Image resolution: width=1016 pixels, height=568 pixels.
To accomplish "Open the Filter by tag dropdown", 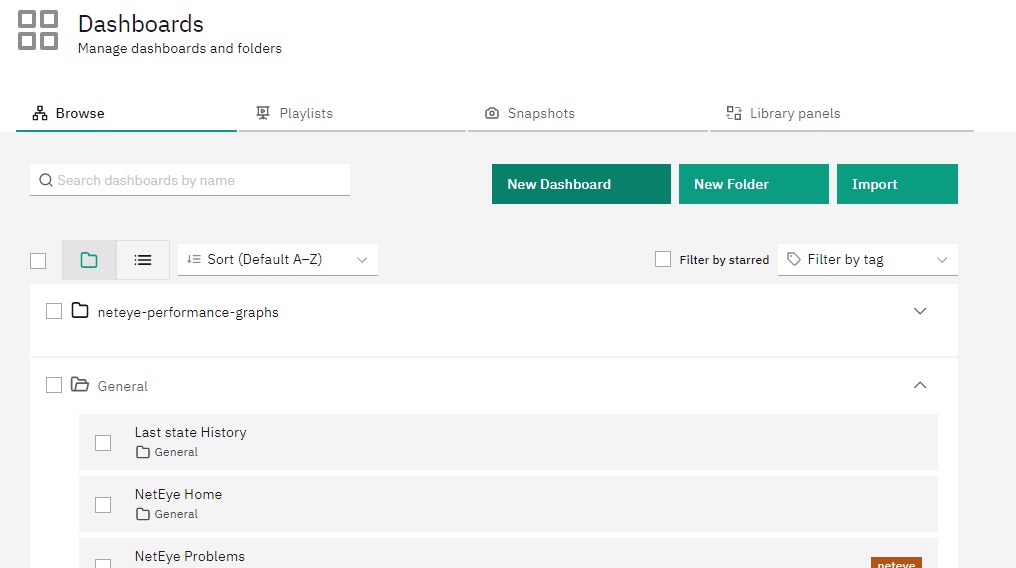I will (x=868, y=260).
